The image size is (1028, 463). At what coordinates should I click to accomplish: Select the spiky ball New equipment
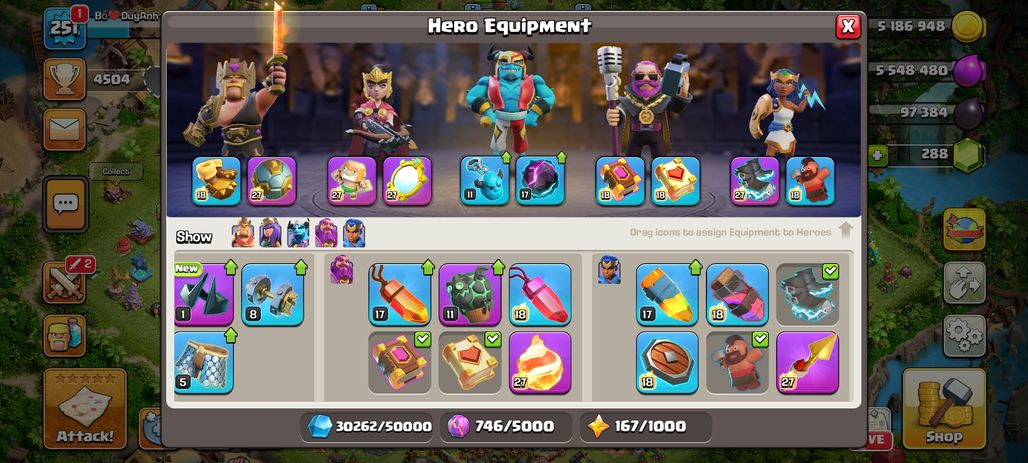(x=204, y=294)
